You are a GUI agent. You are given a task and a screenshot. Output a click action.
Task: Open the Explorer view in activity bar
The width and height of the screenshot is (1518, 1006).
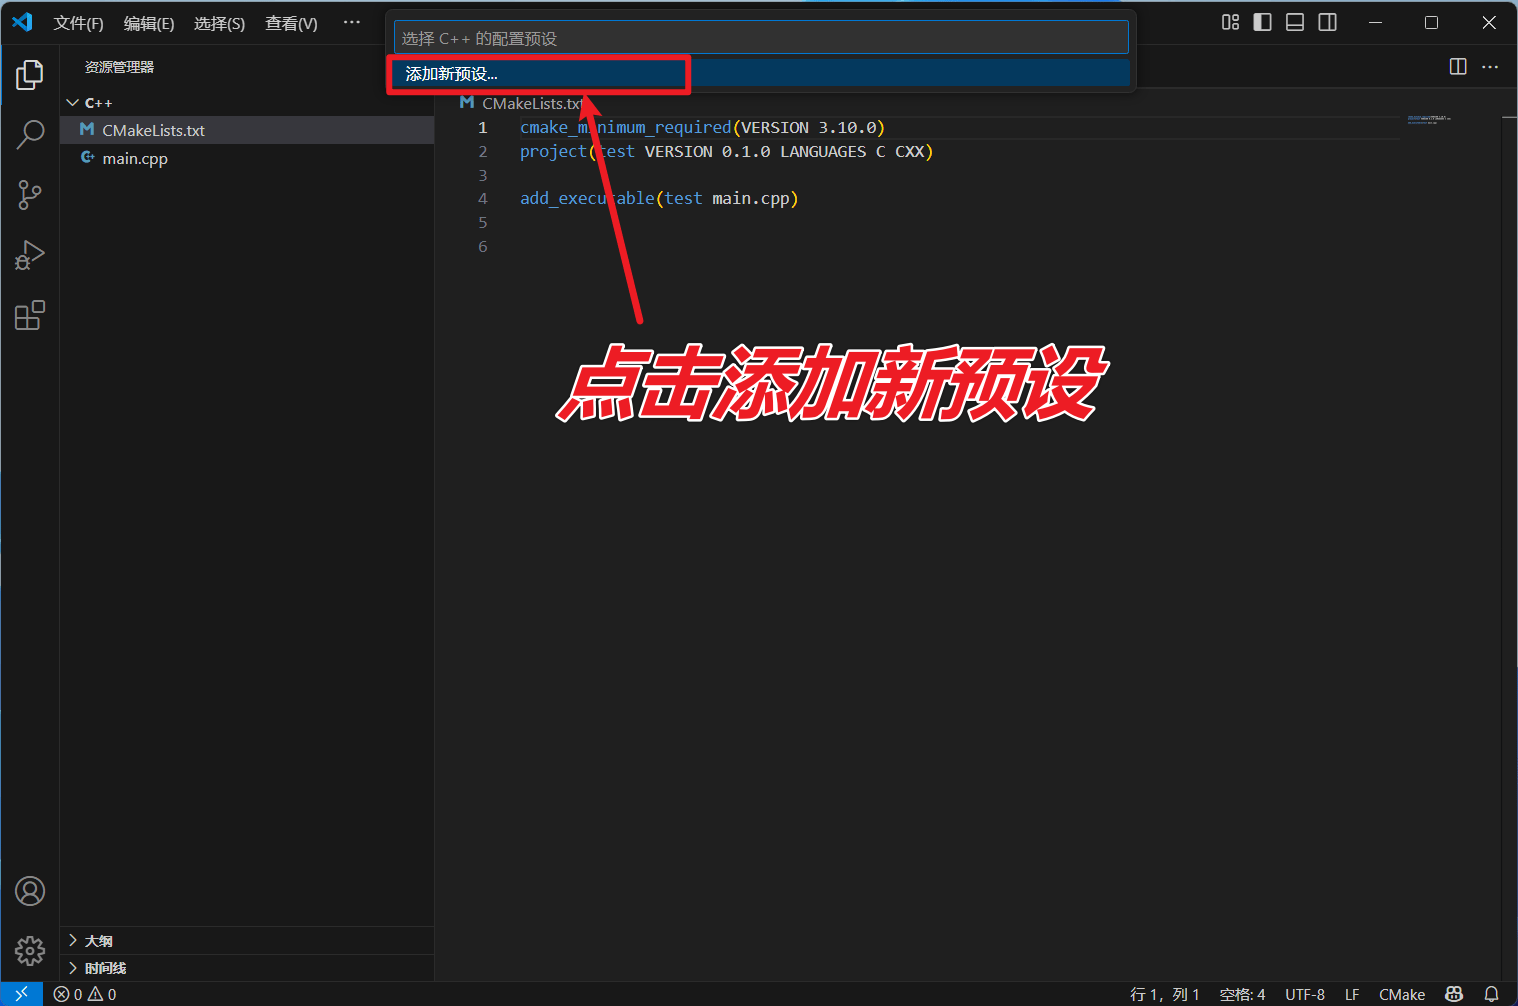pyautogui.click(x=30, y=75)
